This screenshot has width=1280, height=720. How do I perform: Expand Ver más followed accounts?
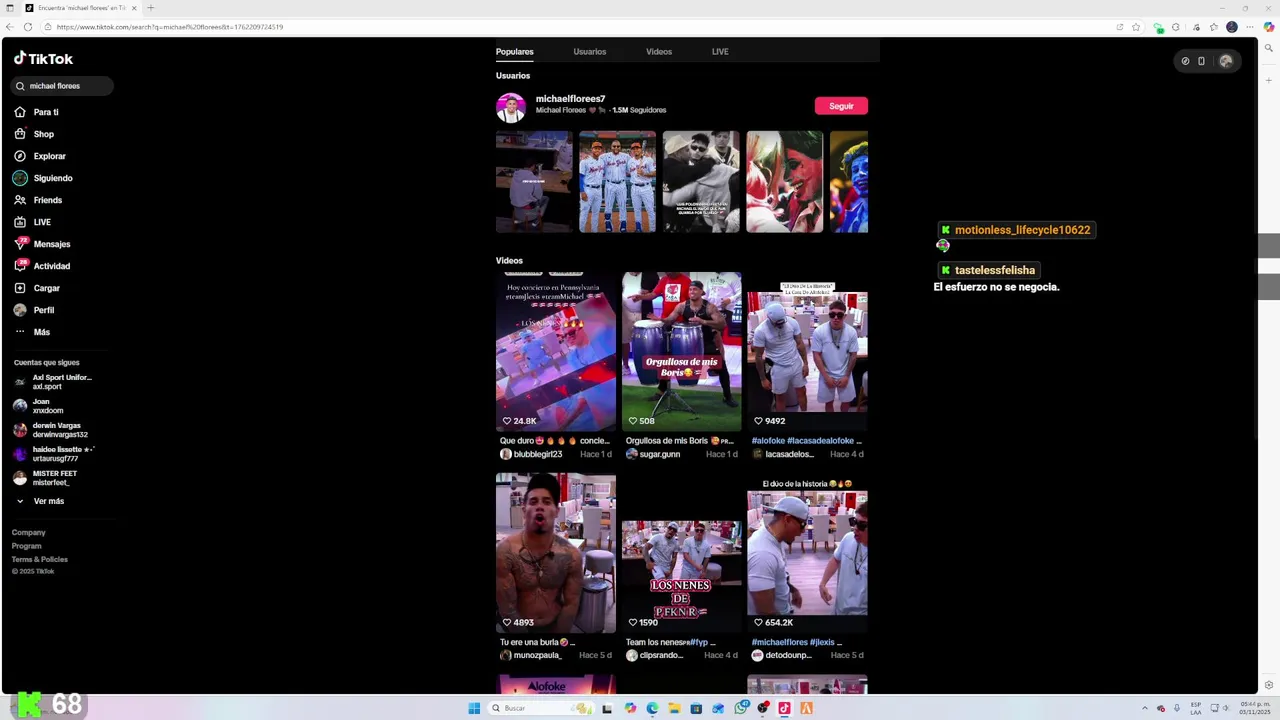(x=40, y=501)
